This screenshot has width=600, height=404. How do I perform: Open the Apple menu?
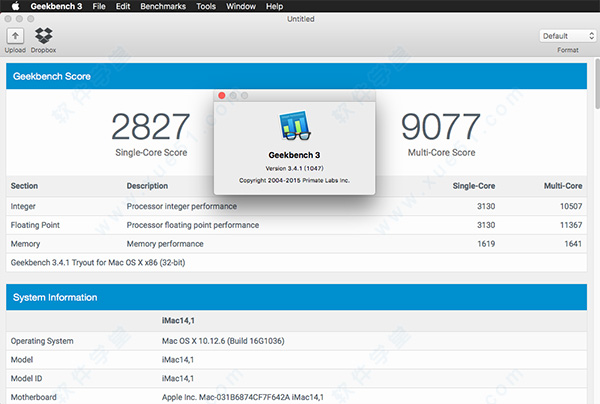[16, 6]
